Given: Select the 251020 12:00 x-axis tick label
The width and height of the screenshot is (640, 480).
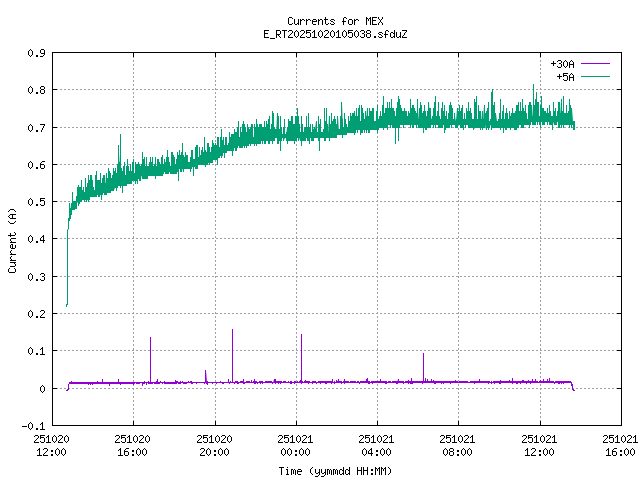Looking at the screenshot, I should [x=51, y=445].
